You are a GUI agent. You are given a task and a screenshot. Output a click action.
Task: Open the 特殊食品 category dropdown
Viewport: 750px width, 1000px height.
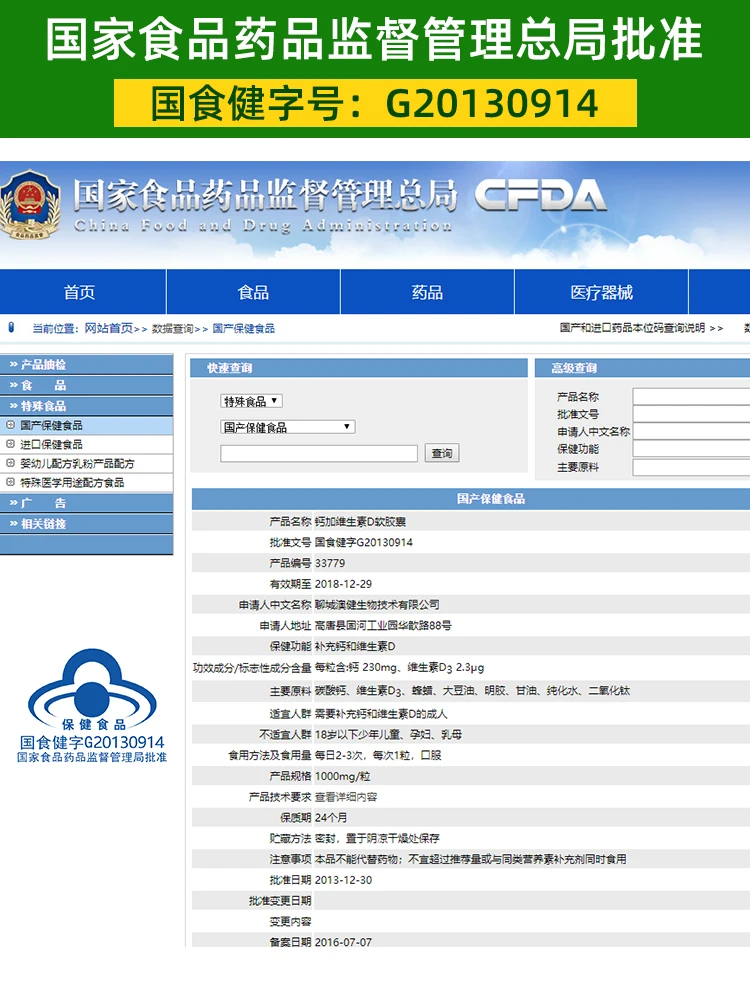[x=251, y=401]
